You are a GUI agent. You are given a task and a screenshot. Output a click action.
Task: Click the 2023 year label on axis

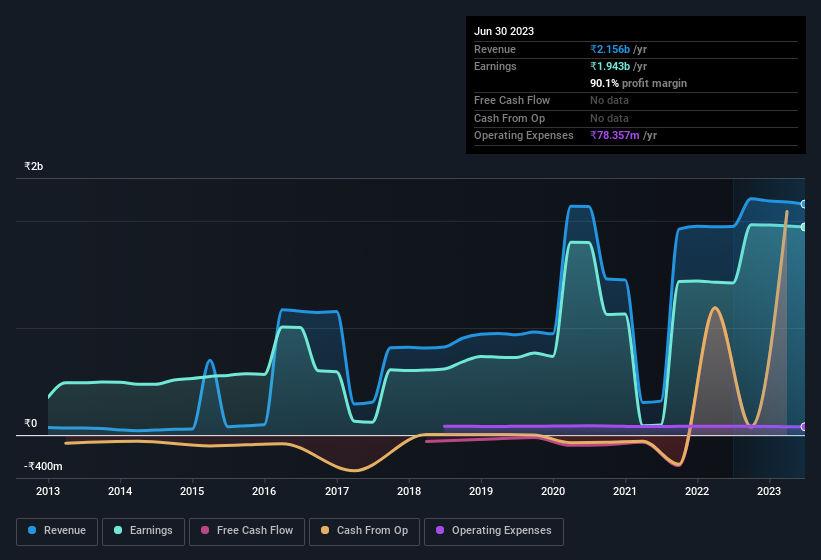769,491
